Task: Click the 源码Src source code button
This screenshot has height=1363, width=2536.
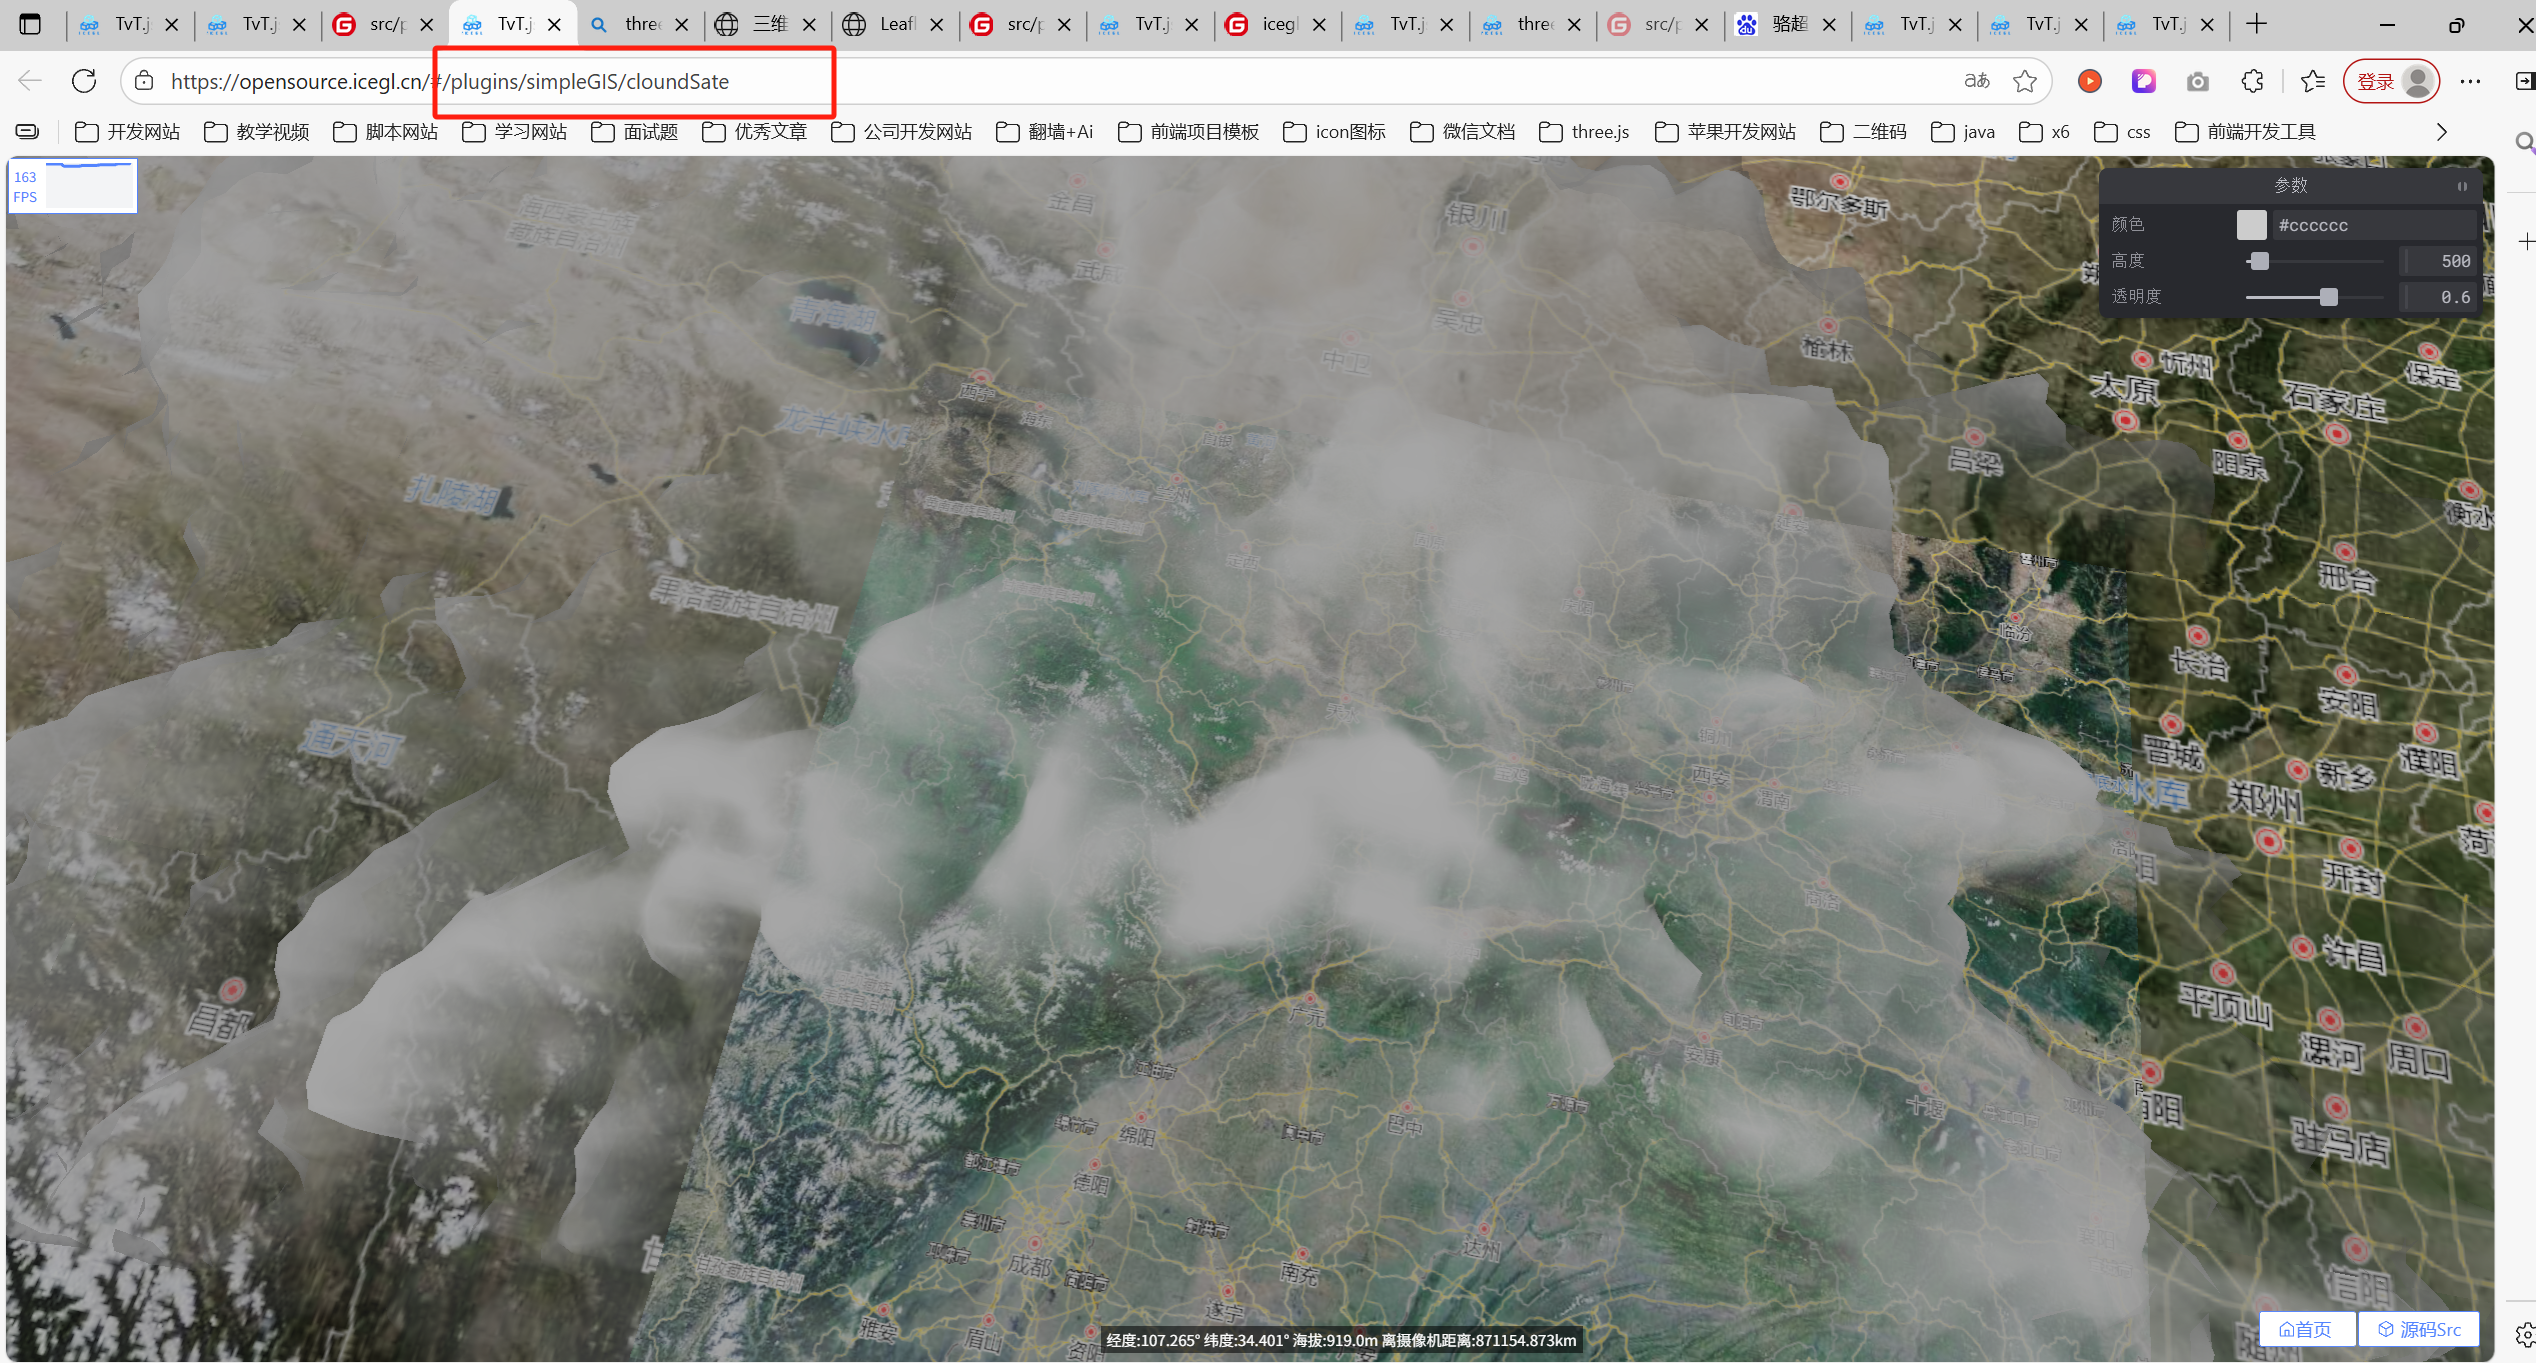Action: [2419, 1329]
